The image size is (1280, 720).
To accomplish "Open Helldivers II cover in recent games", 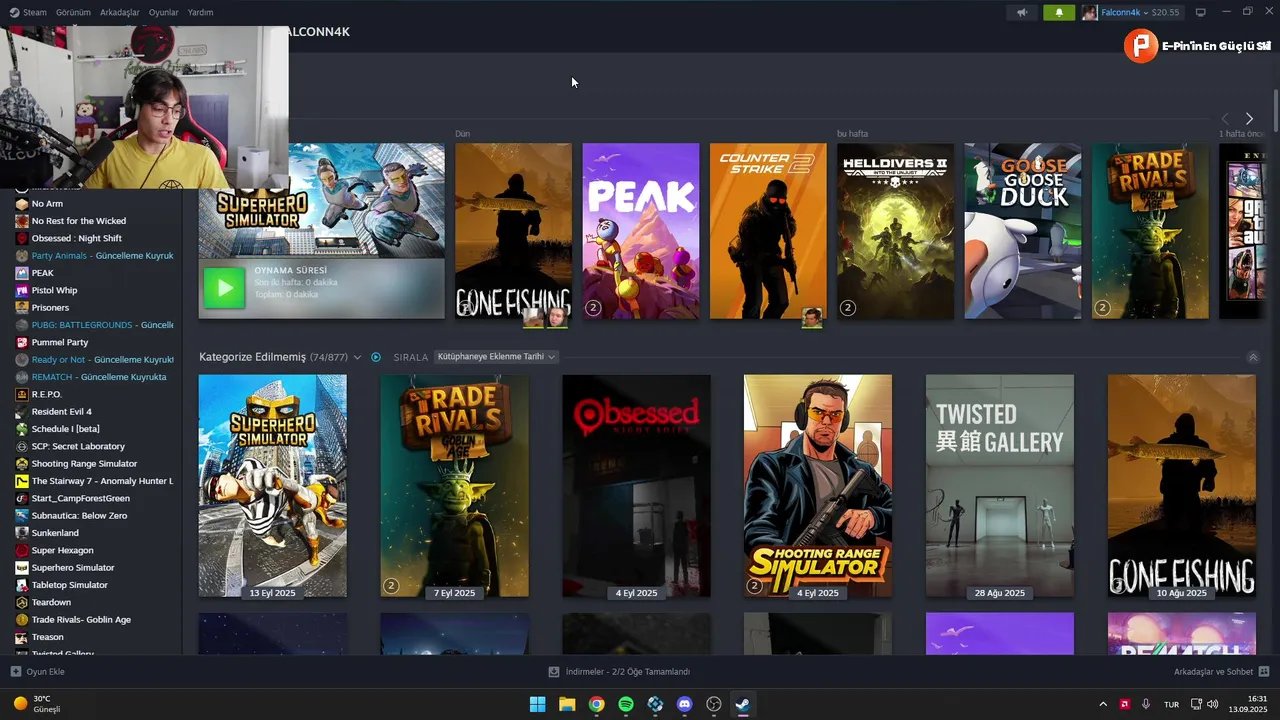I will (x=895, y=231).
